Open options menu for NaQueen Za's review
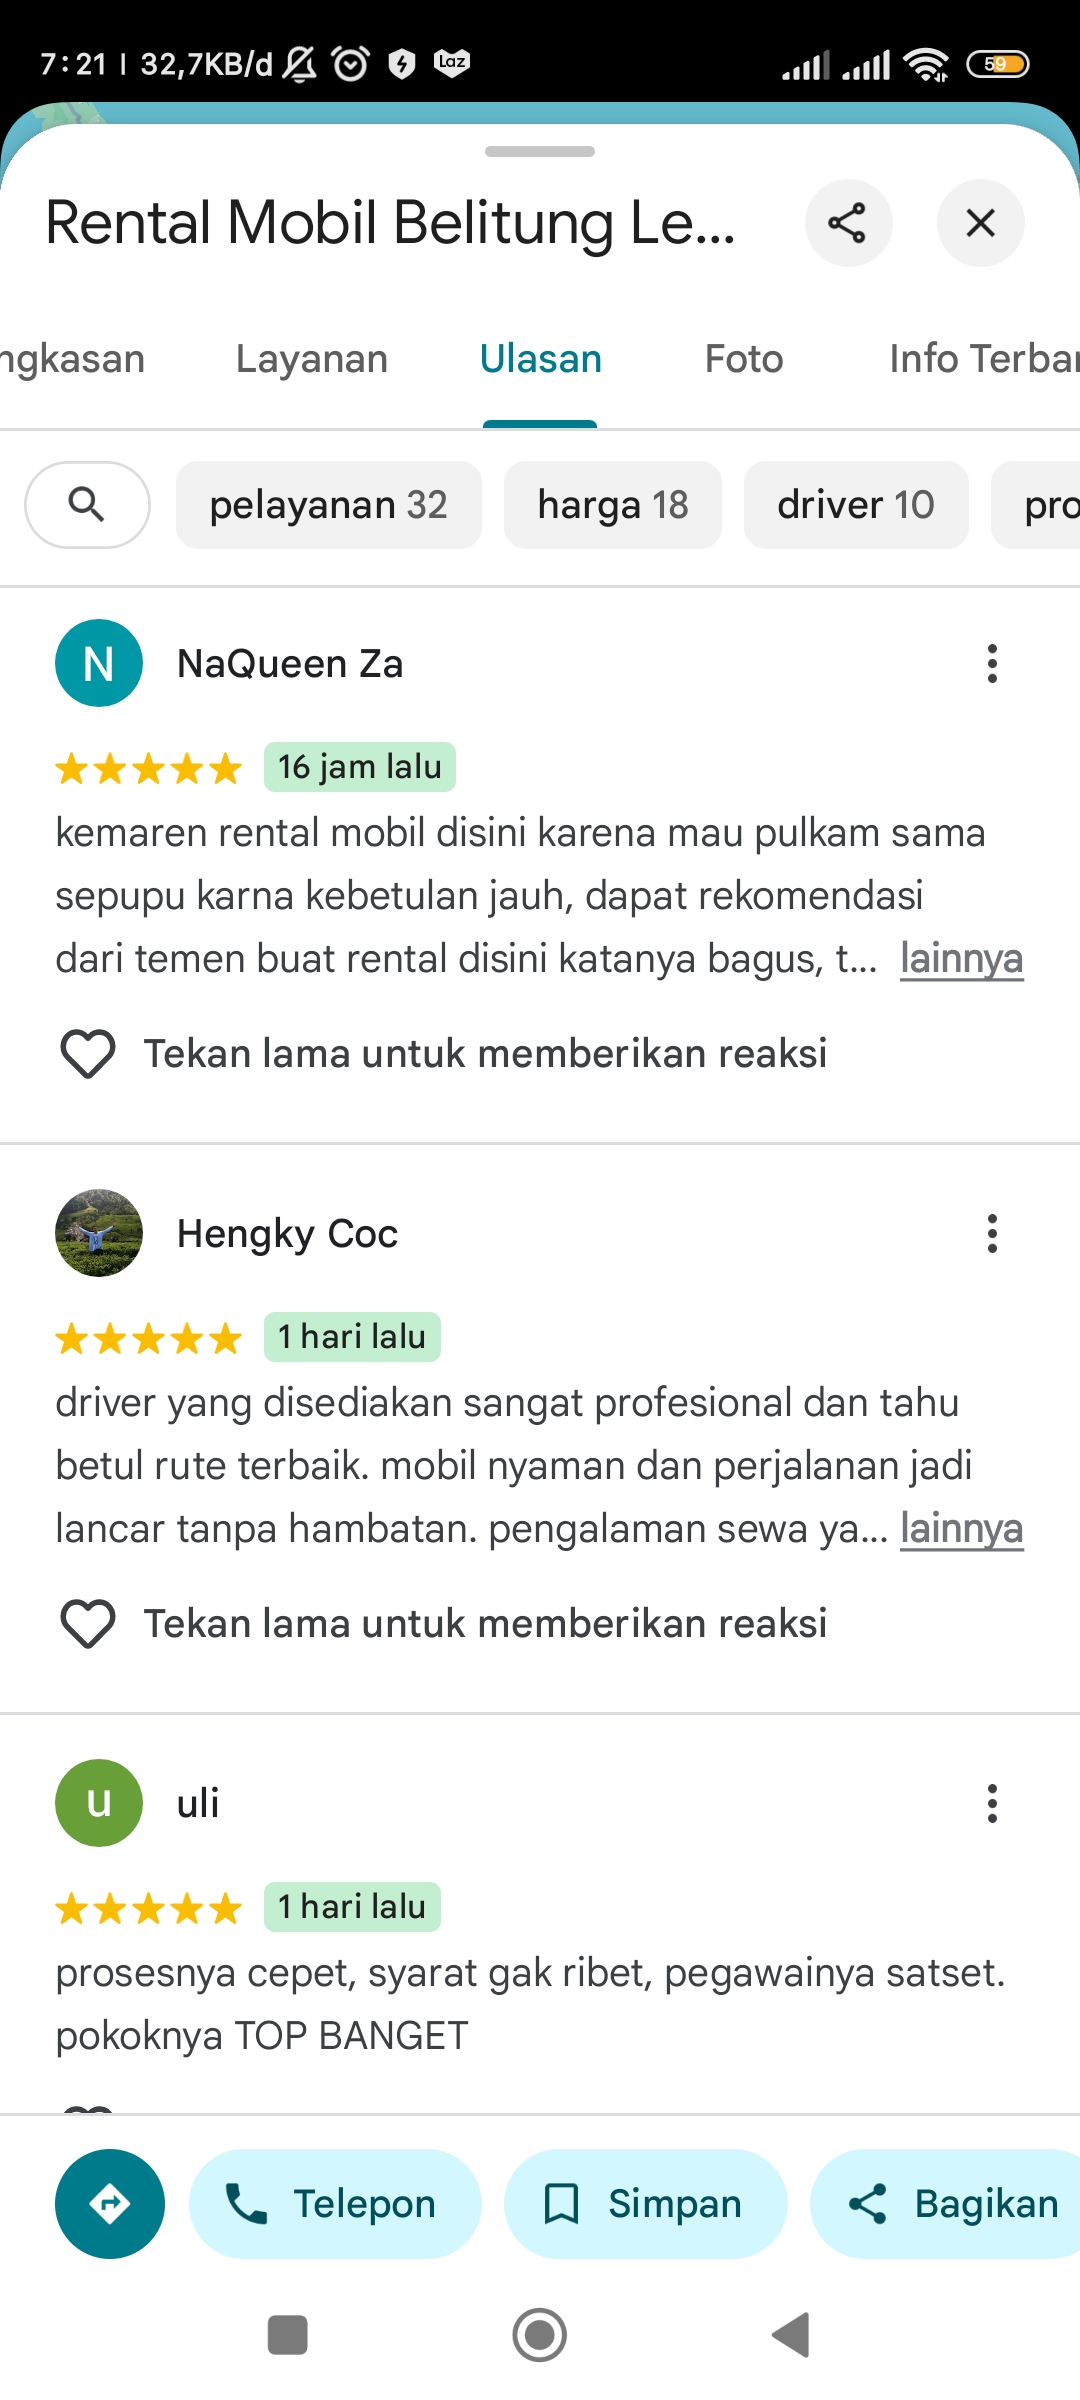Viewport: 1080px width, 2400px height. coord(992,663)
